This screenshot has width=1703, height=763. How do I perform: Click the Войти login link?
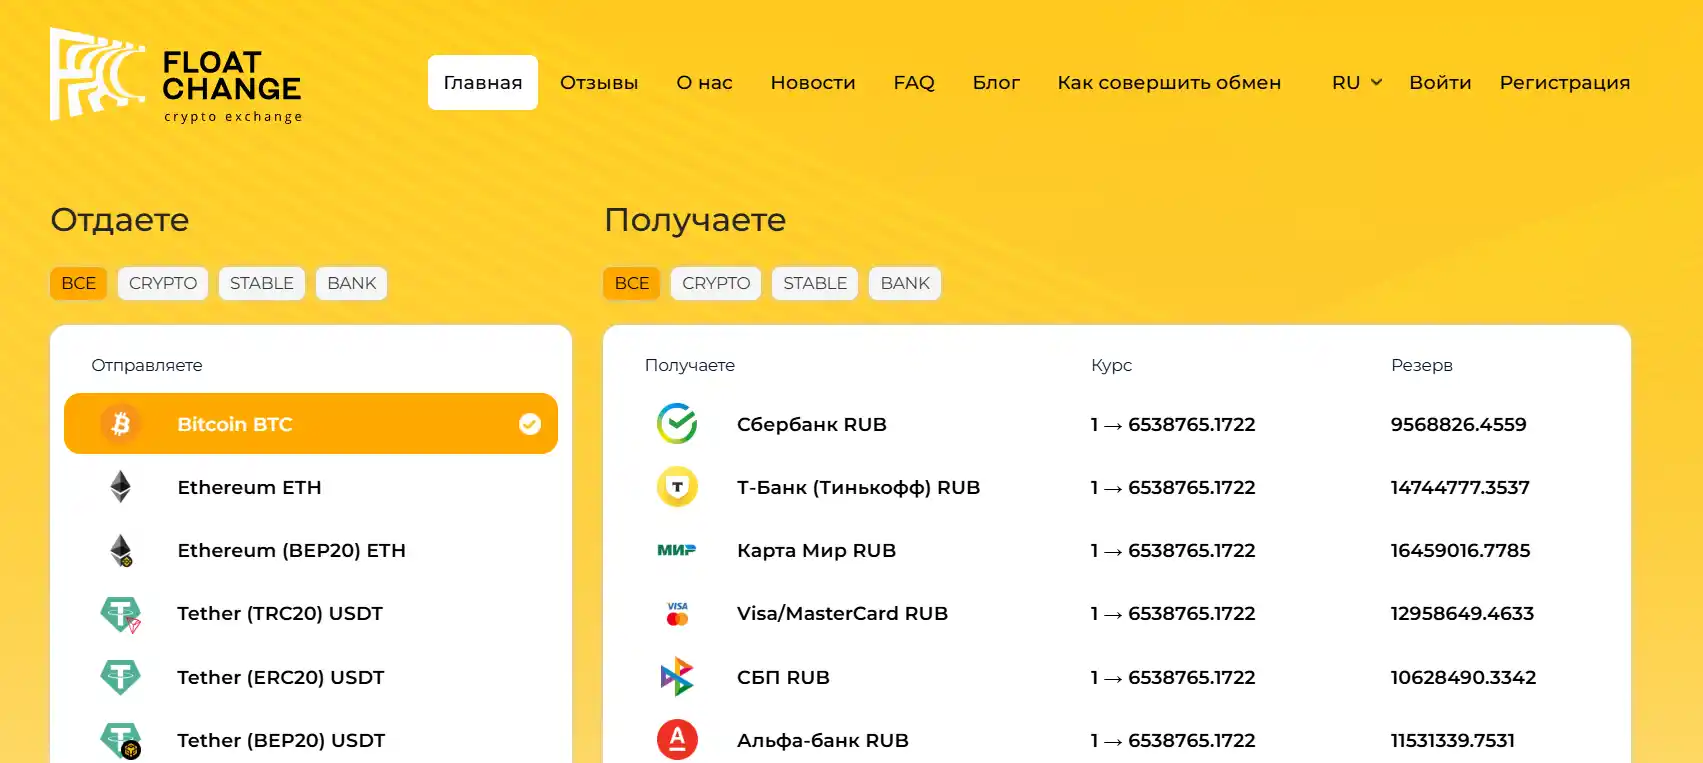1440,82
